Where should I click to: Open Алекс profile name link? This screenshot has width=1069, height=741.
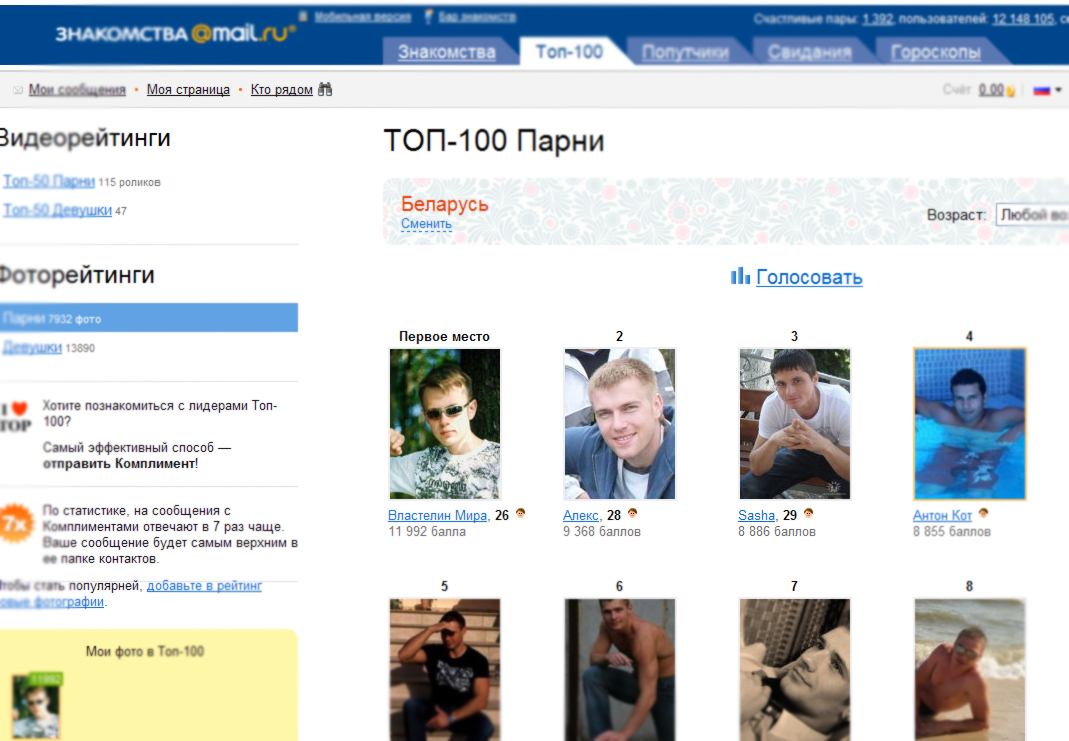click(581, 515)
